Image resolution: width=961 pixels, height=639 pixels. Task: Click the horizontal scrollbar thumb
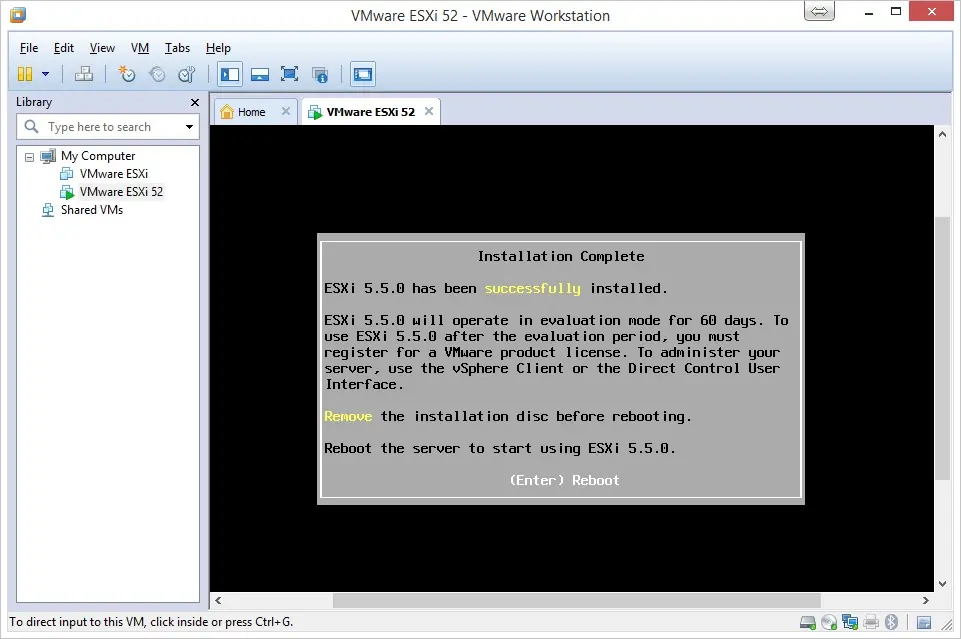577,600
